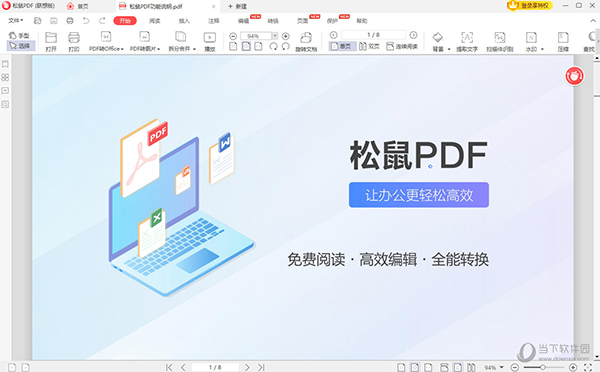Click the Redo arrow icon
The image size is (600, 372).
102,21
